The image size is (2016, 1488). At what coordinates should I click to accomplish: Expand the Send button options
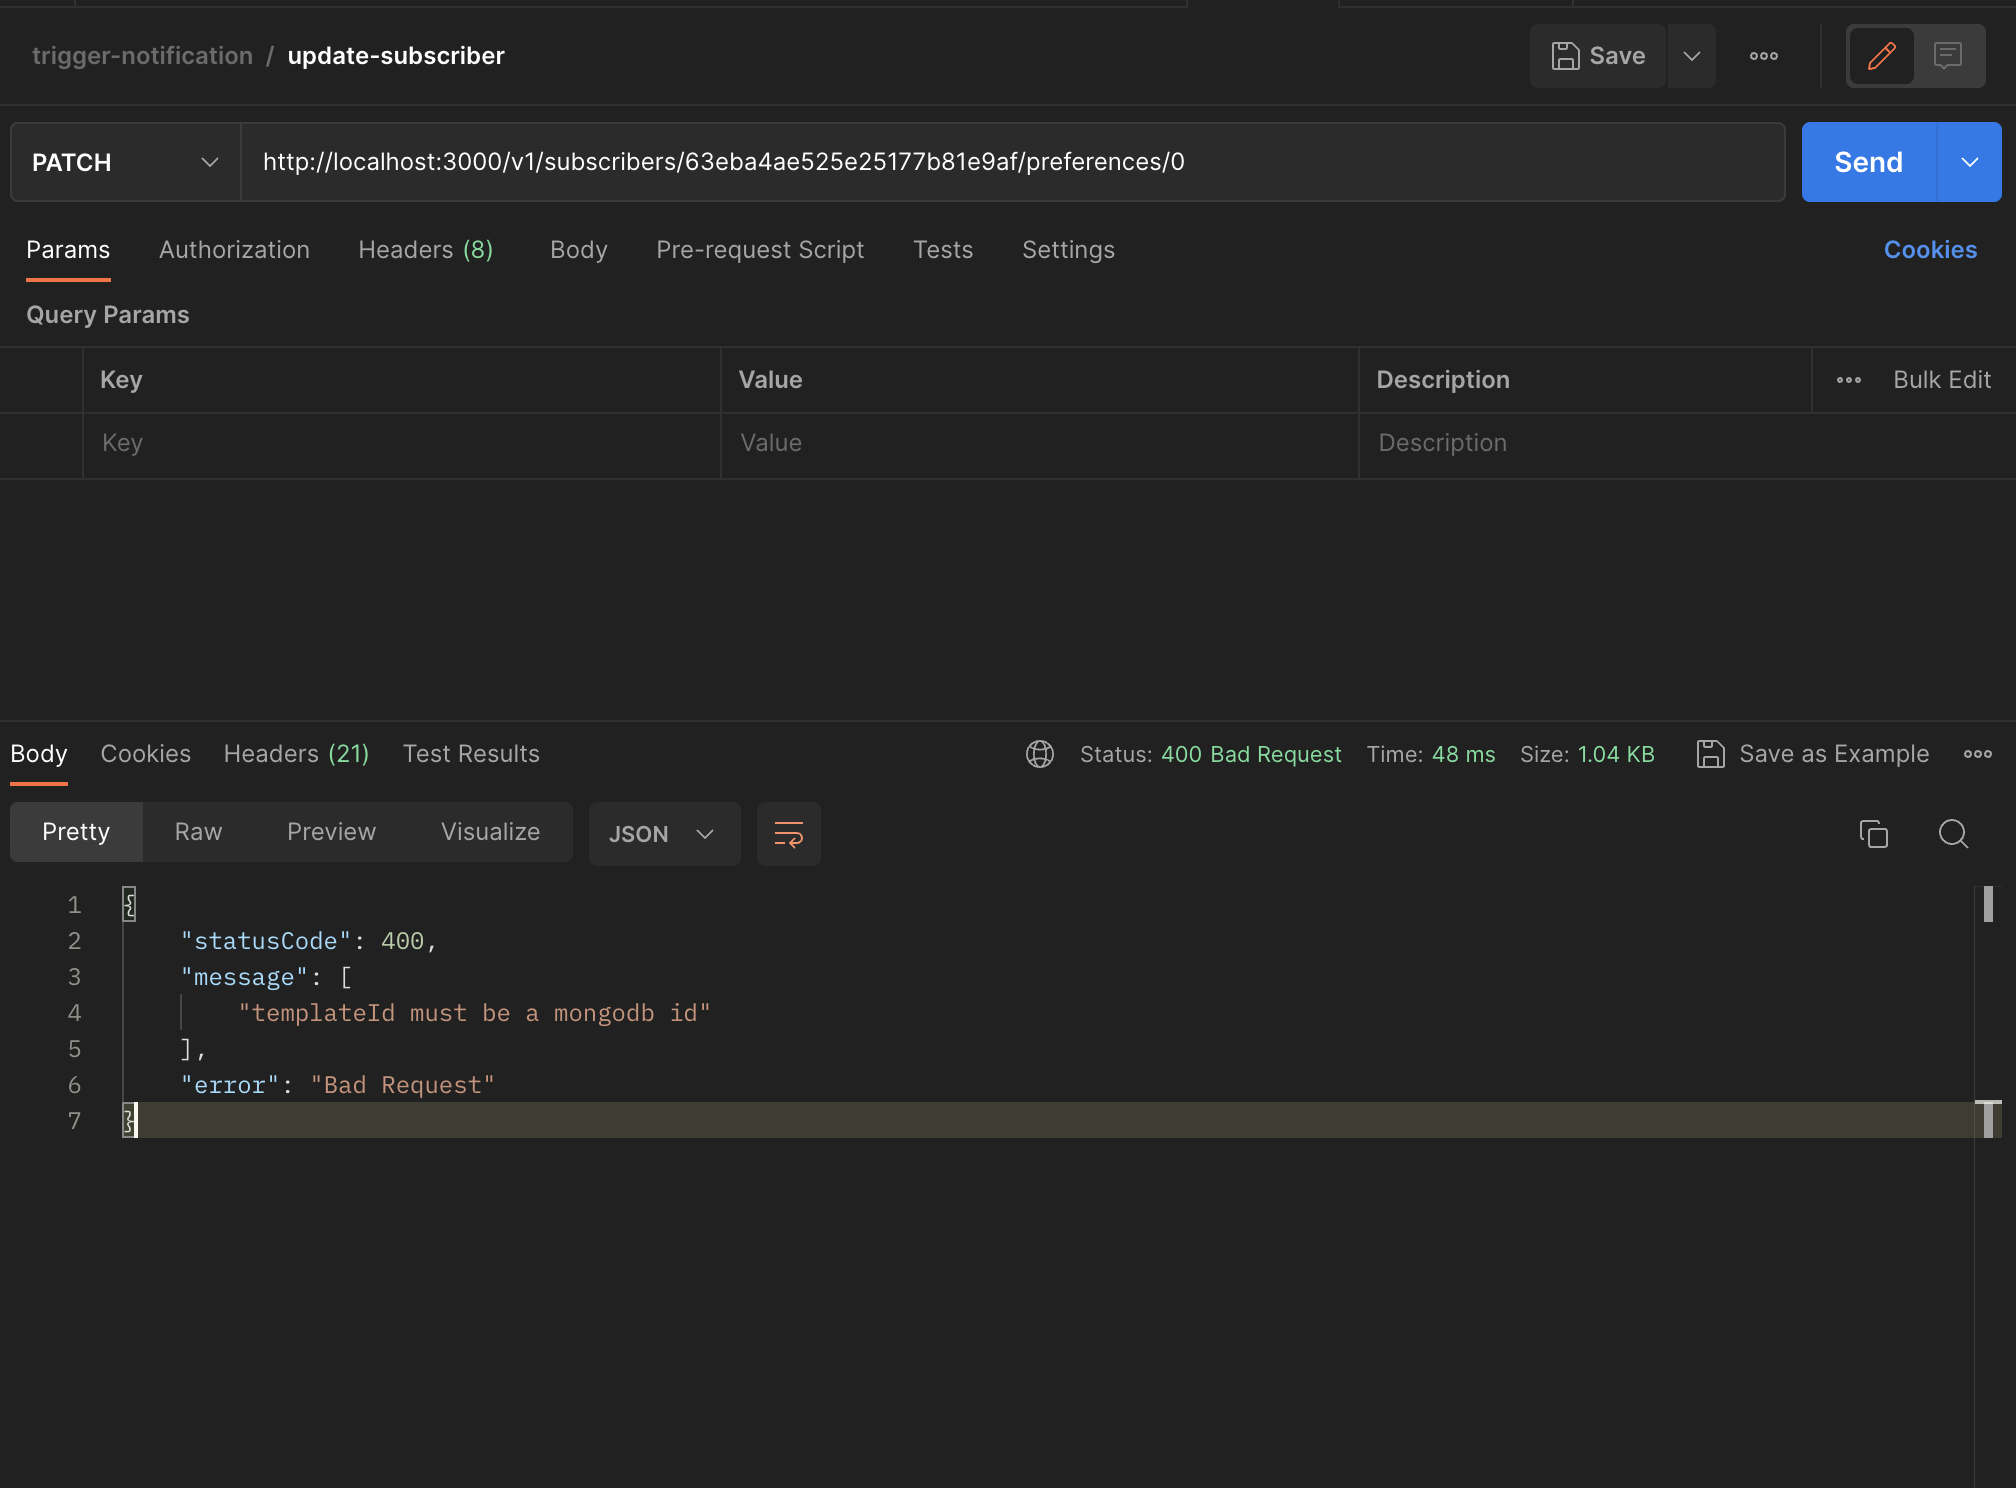click(1970, 162)
